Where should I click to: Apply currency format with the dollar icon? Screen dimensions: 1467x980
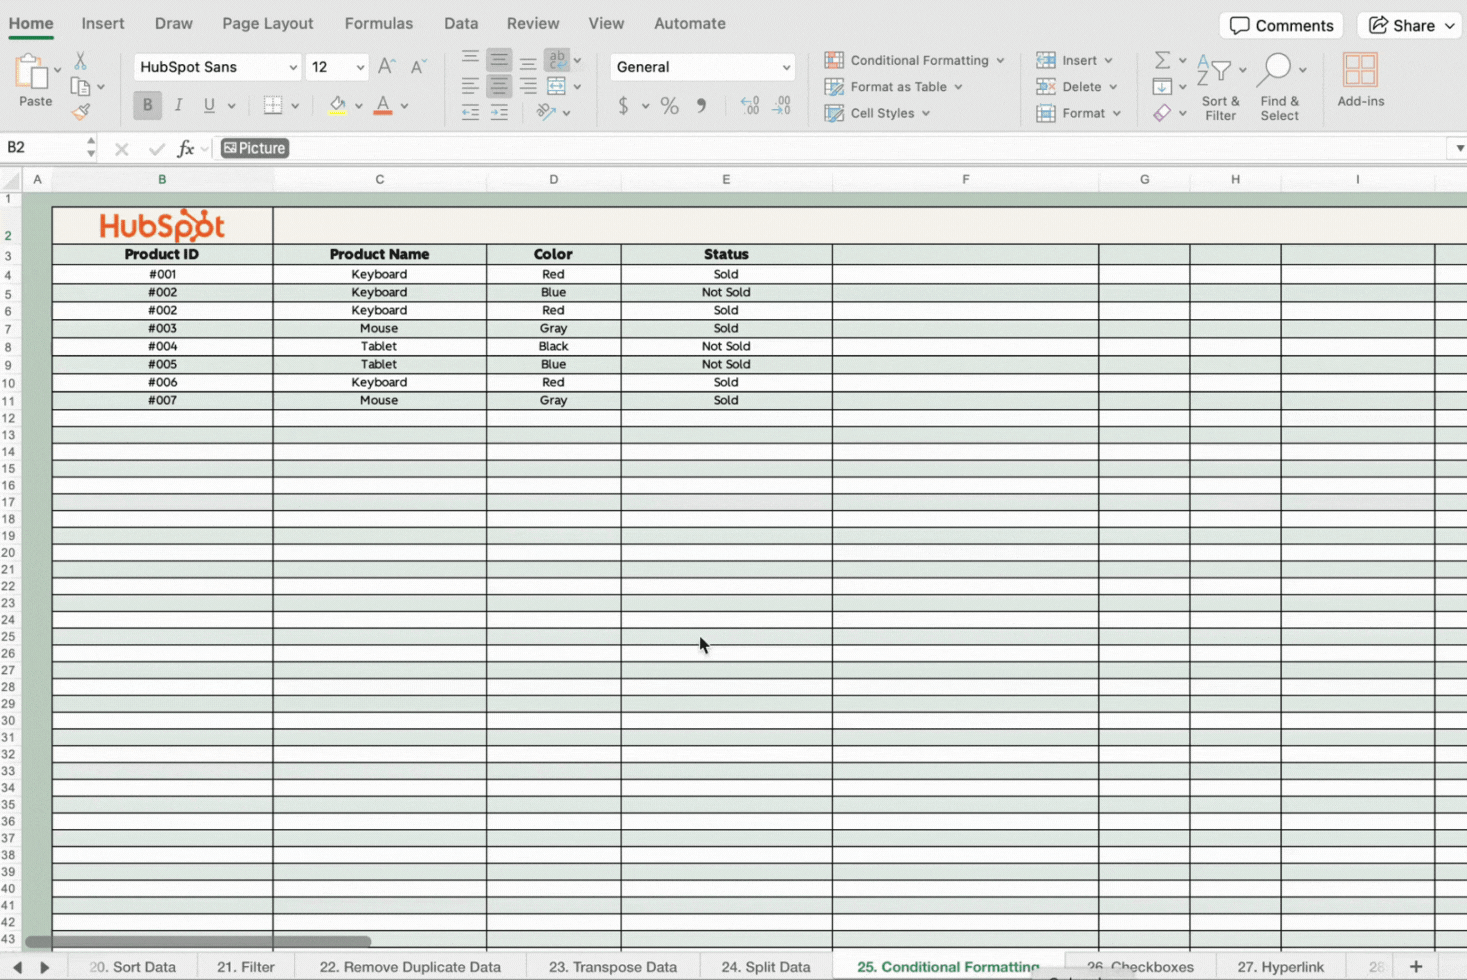624,106
